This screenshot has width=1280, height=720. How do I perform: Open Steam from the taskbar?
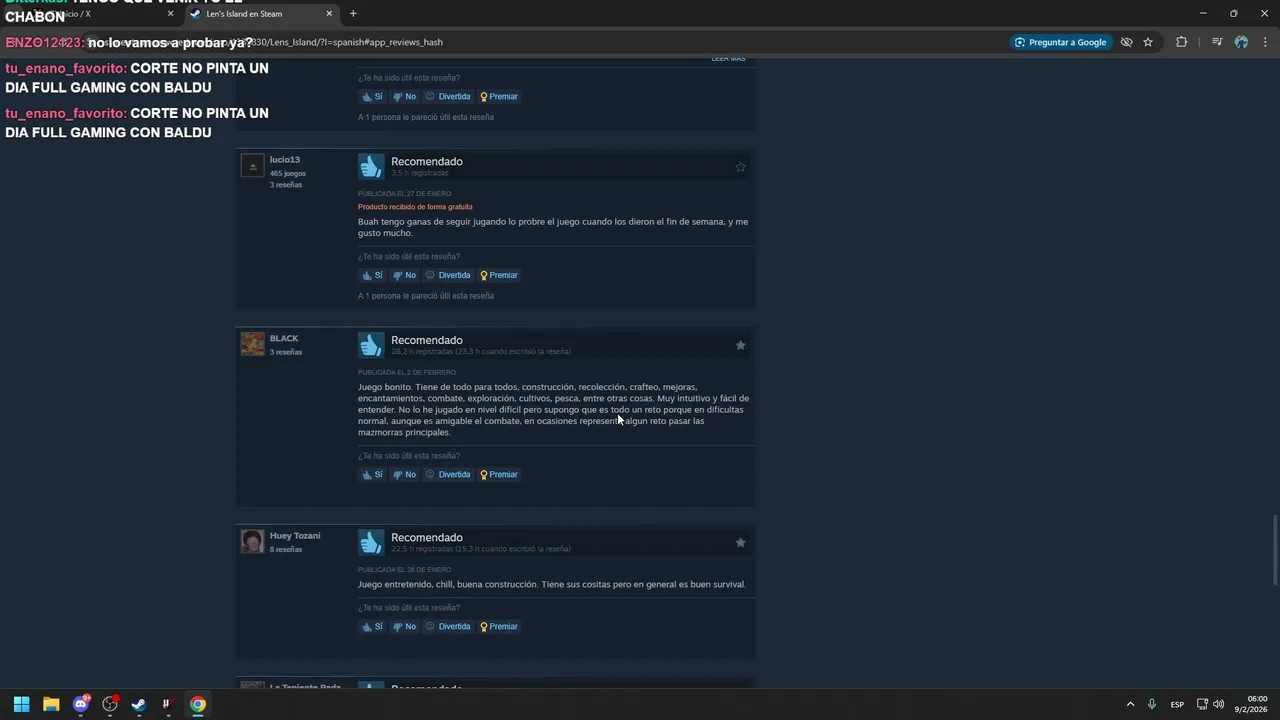(x=139, y=704)
